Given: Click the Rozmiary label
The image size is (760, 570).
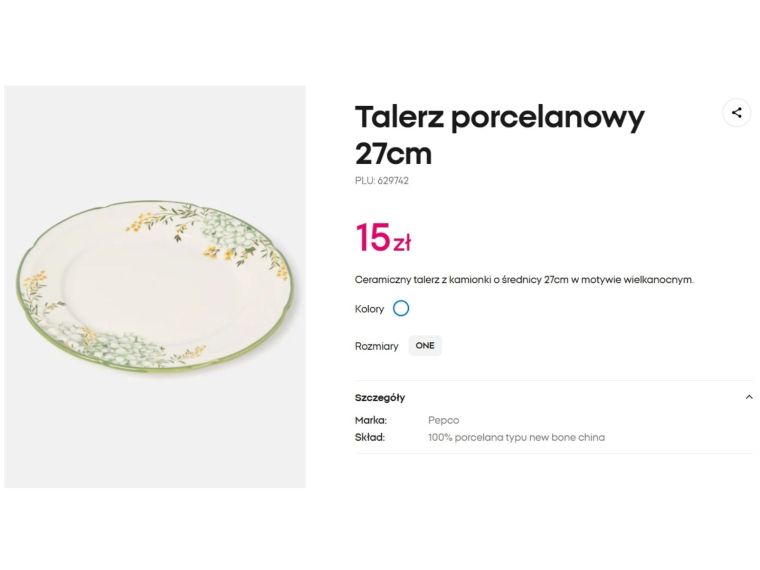Looking at the screenshot, I should click(x=376, y=346).
